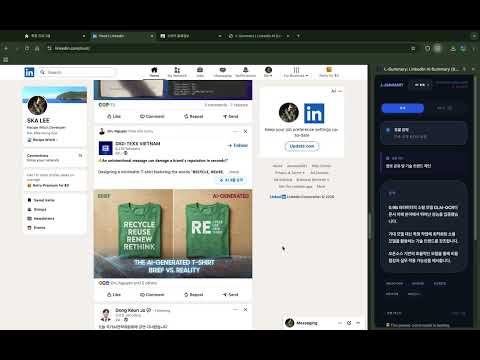This screenshot has width=480, height=360.
Task: Click the LinkedIn search field
Action: [x=78, y=72]
